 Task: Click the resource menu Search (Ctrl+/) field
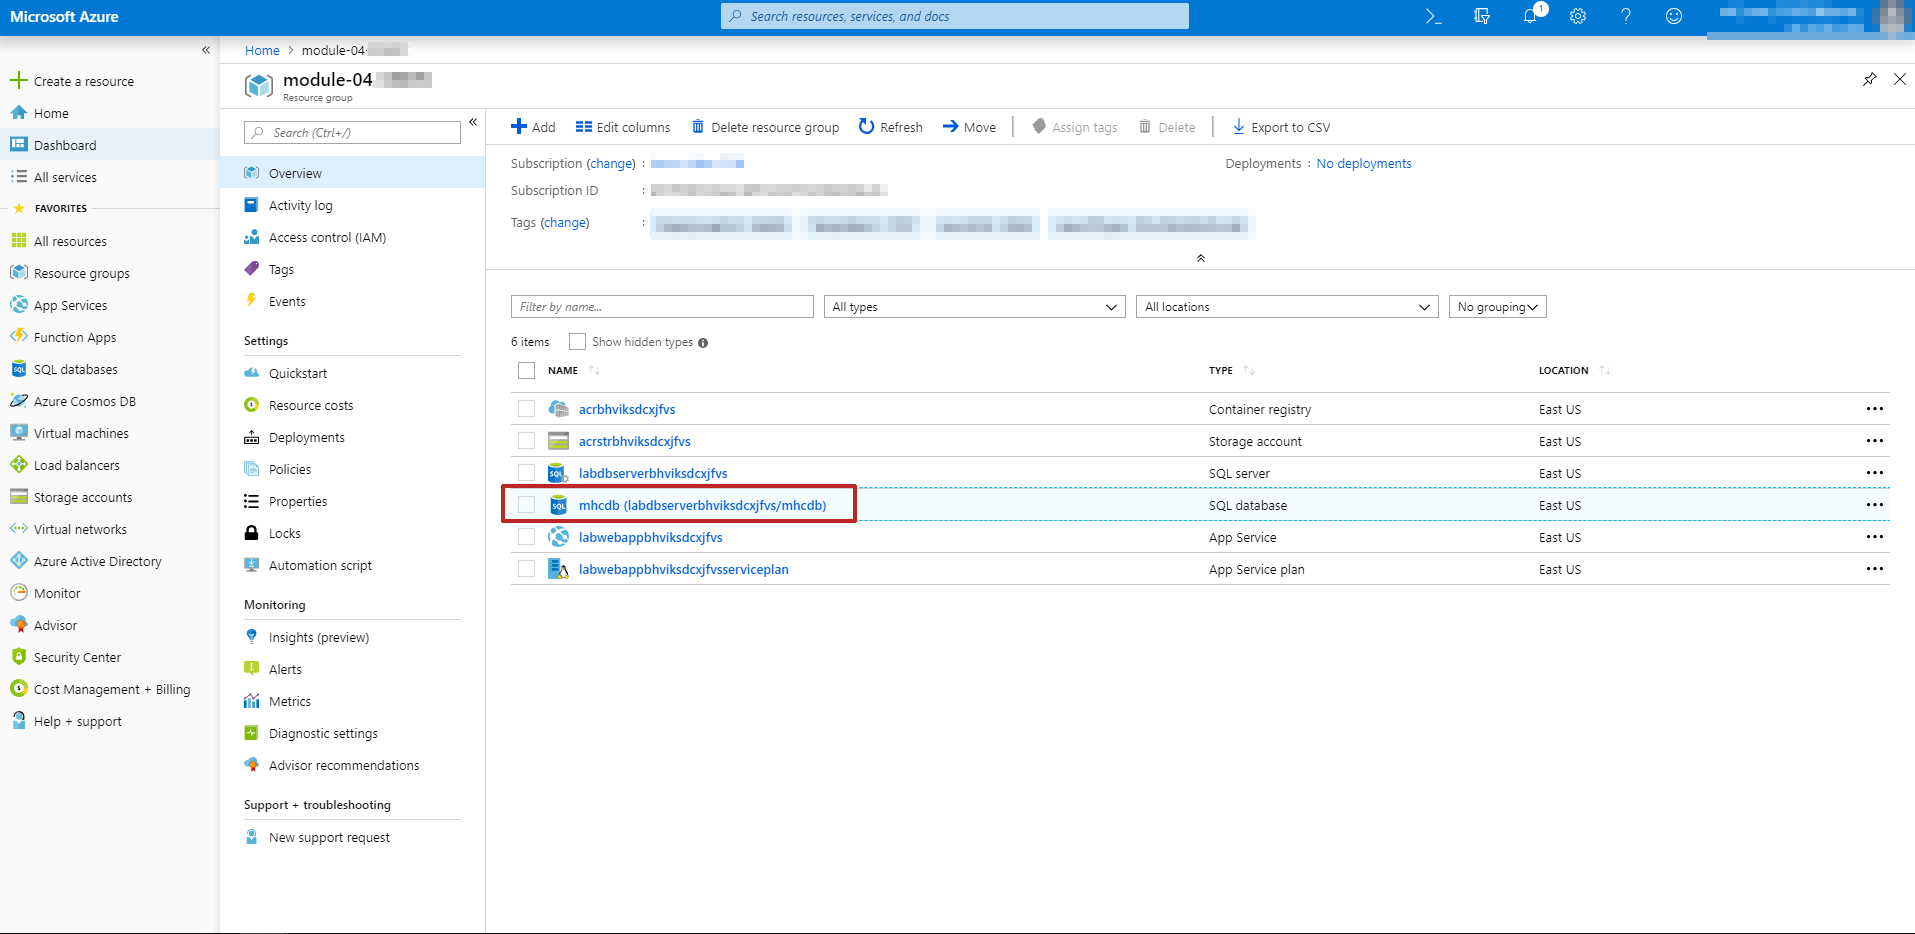click(352, 133)
